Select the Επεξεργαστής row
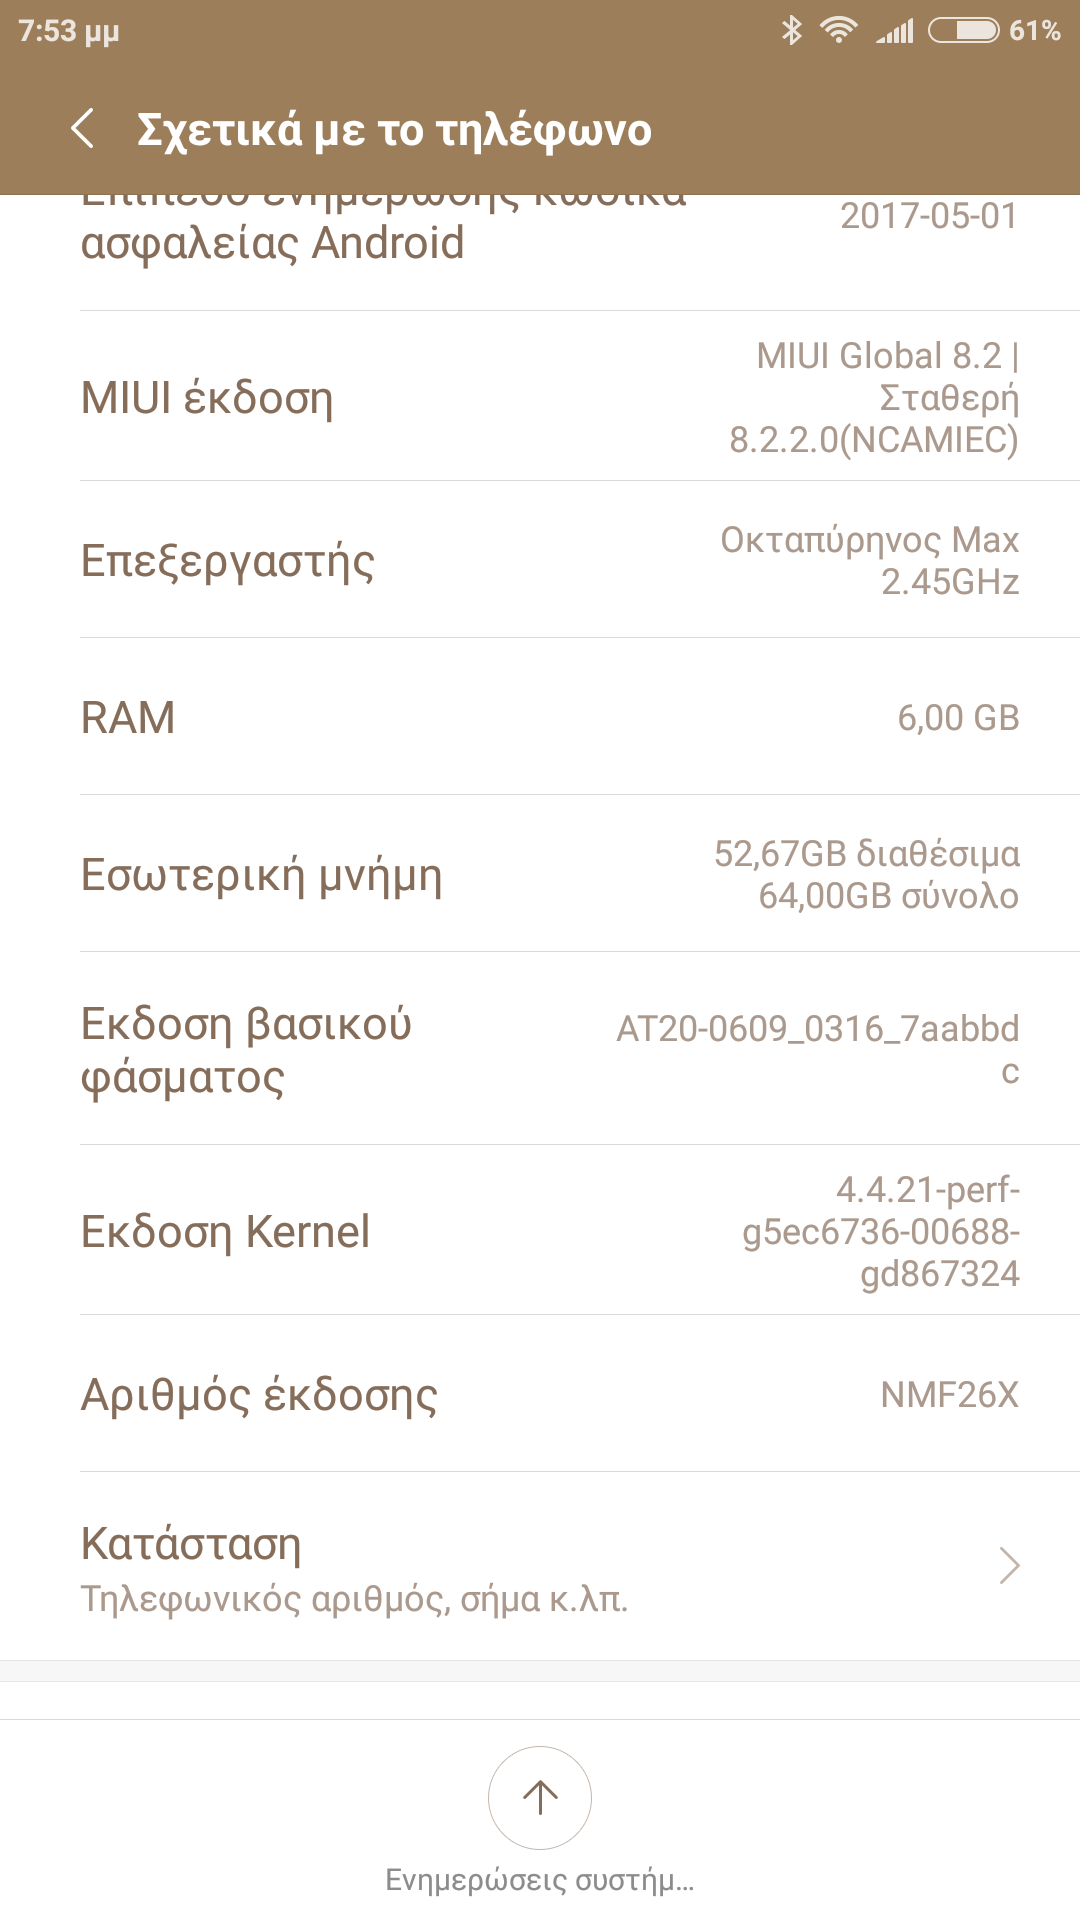 click(540, 560)
